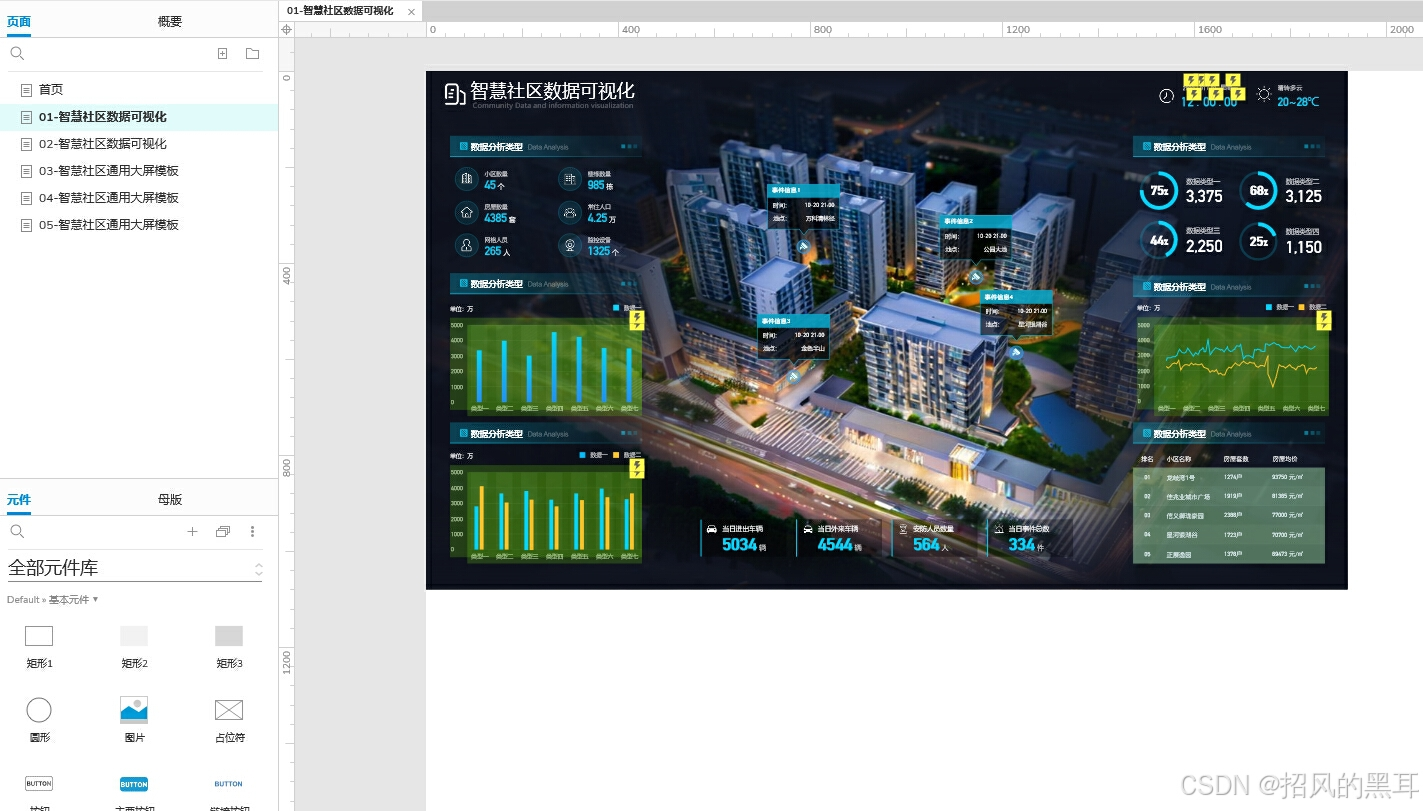Select the 2,250 value beside 数据类型三
The height and width of the screenshot is (811, 1423).
coord(1204,247)
